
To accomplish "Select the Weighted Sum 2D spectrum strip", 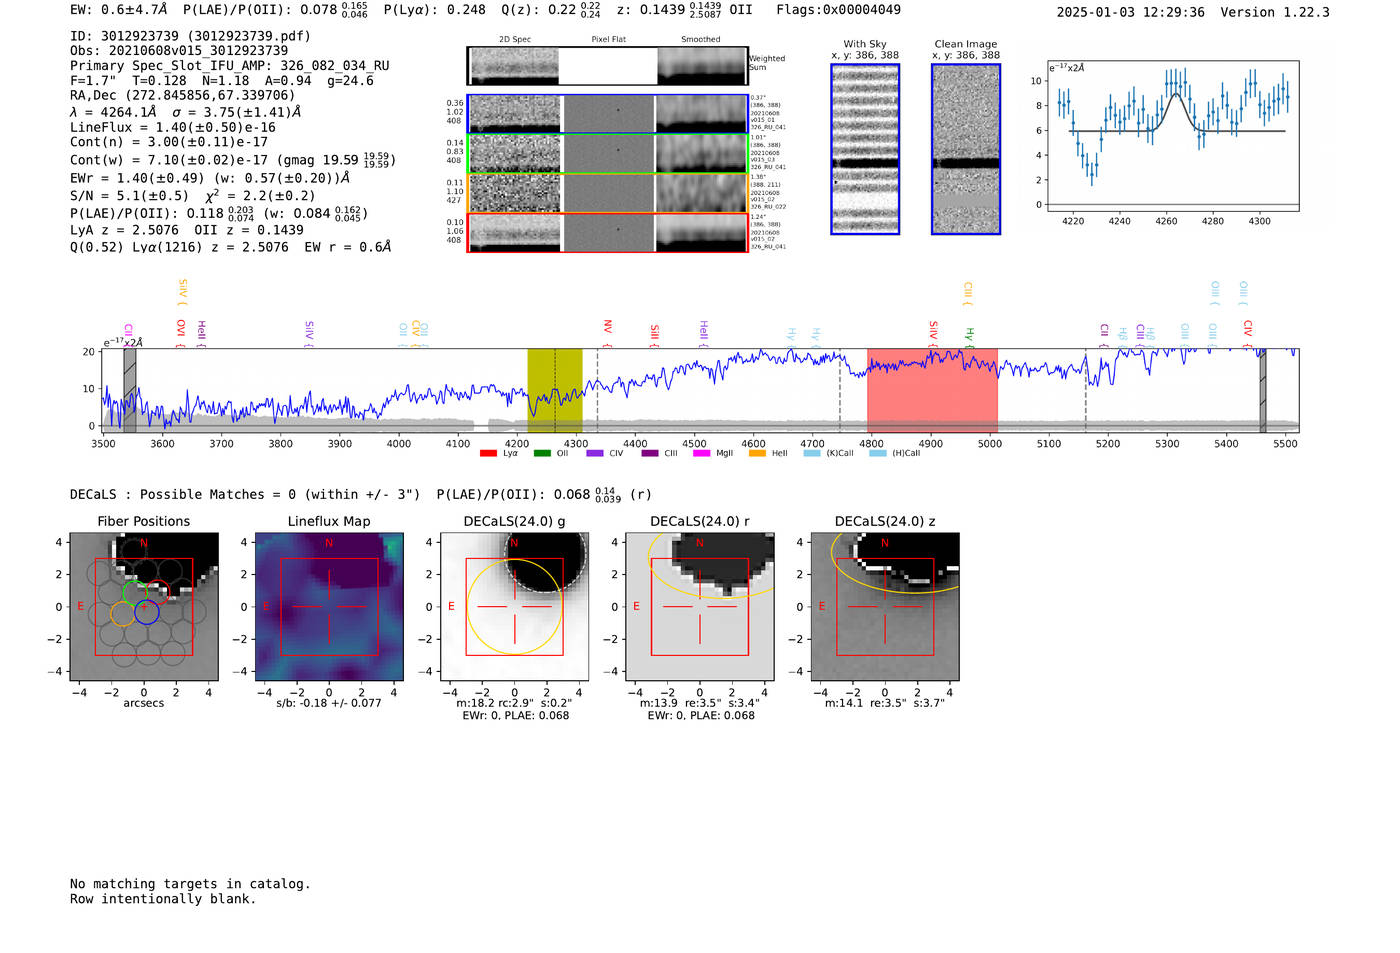I will point(607,66).
